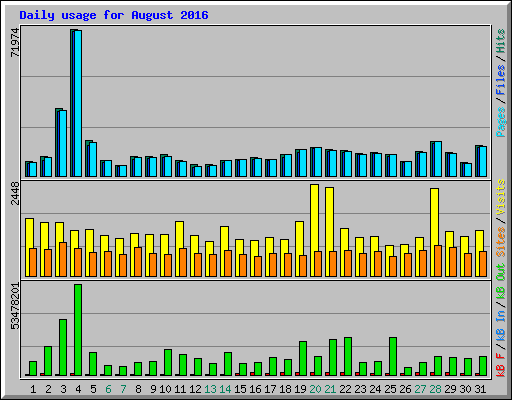The width and height of the screenshot is (512, 400).
Task: Click the x-axis day label 25
Action: click(390, 389)
